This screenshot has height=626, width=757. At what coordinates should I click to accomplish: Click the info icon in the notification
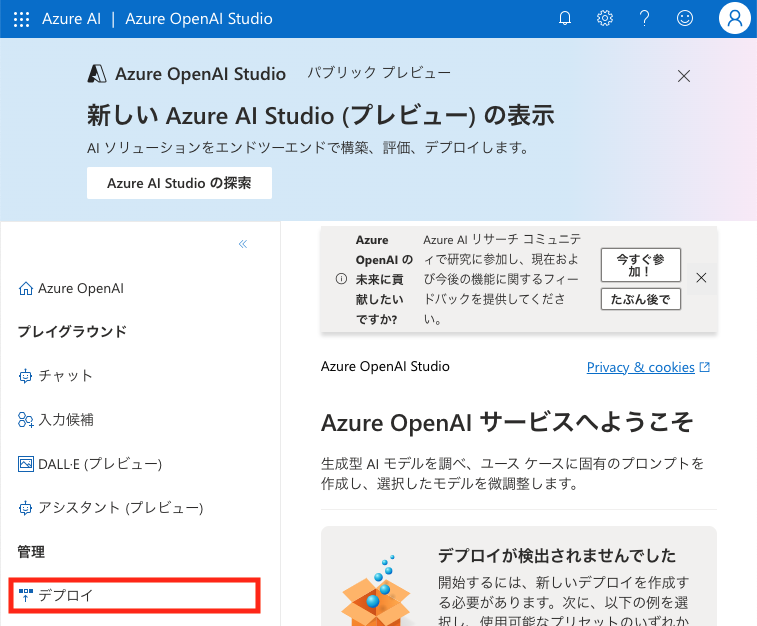click(x=341, y=278)
